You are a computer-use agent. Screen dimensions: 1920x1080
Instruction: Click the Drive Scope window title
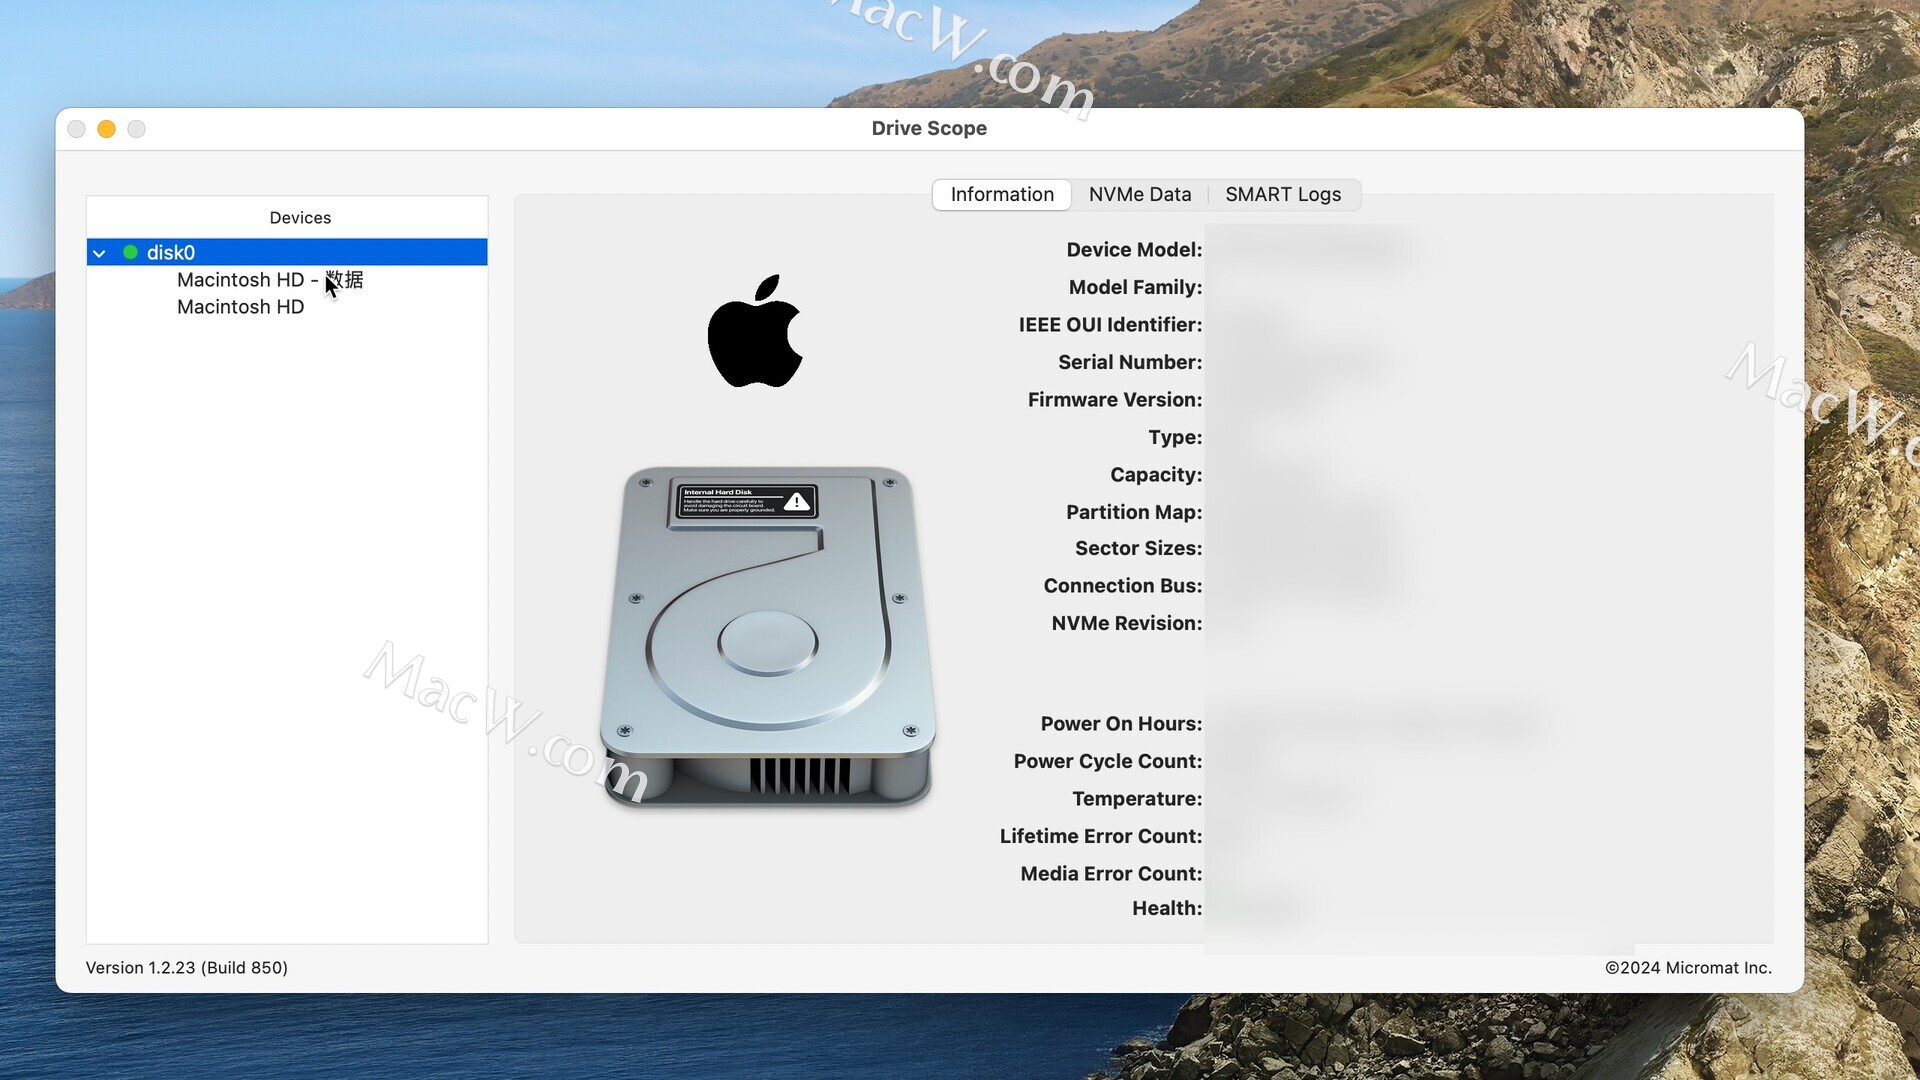click(x=928, y=128)
